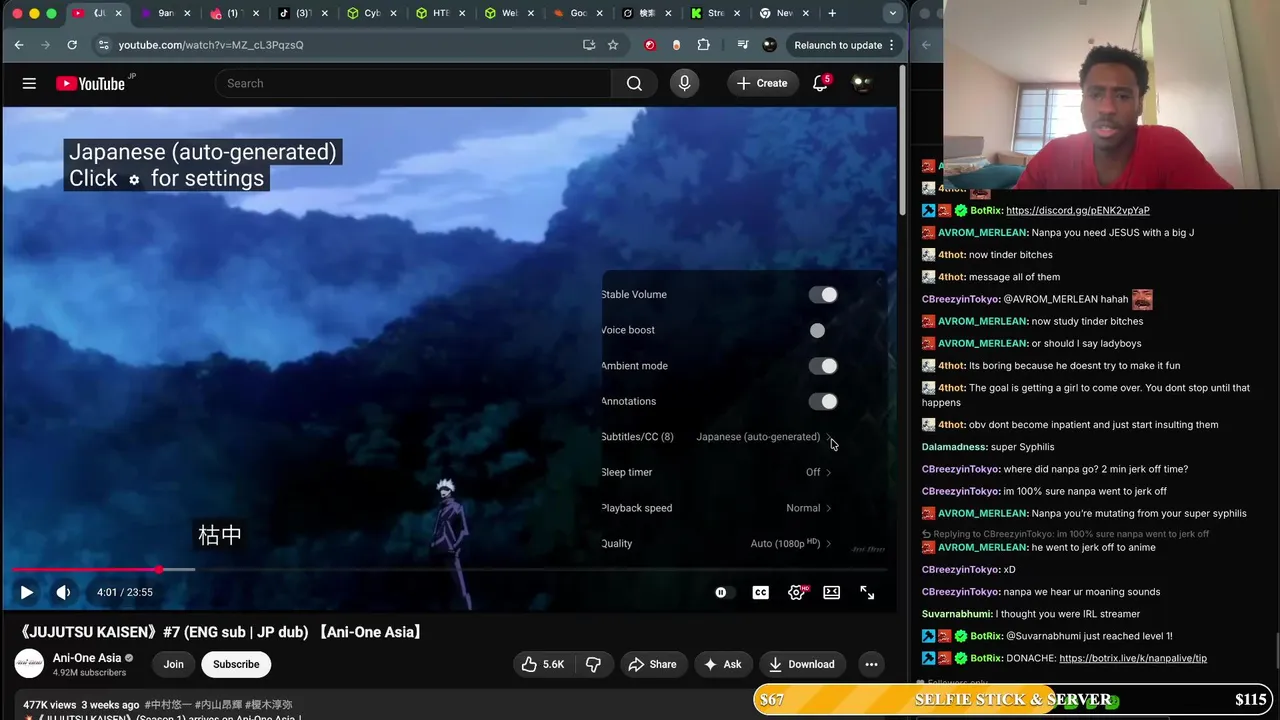Open Chrome extensions puzzle icon

point(703,45)
